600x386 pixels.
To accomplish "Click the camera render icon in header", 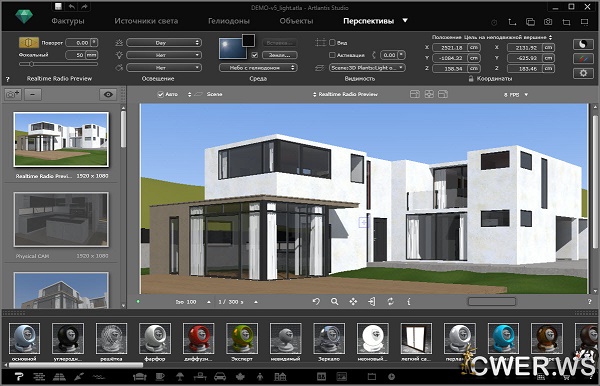I will (x=548, y=22).
